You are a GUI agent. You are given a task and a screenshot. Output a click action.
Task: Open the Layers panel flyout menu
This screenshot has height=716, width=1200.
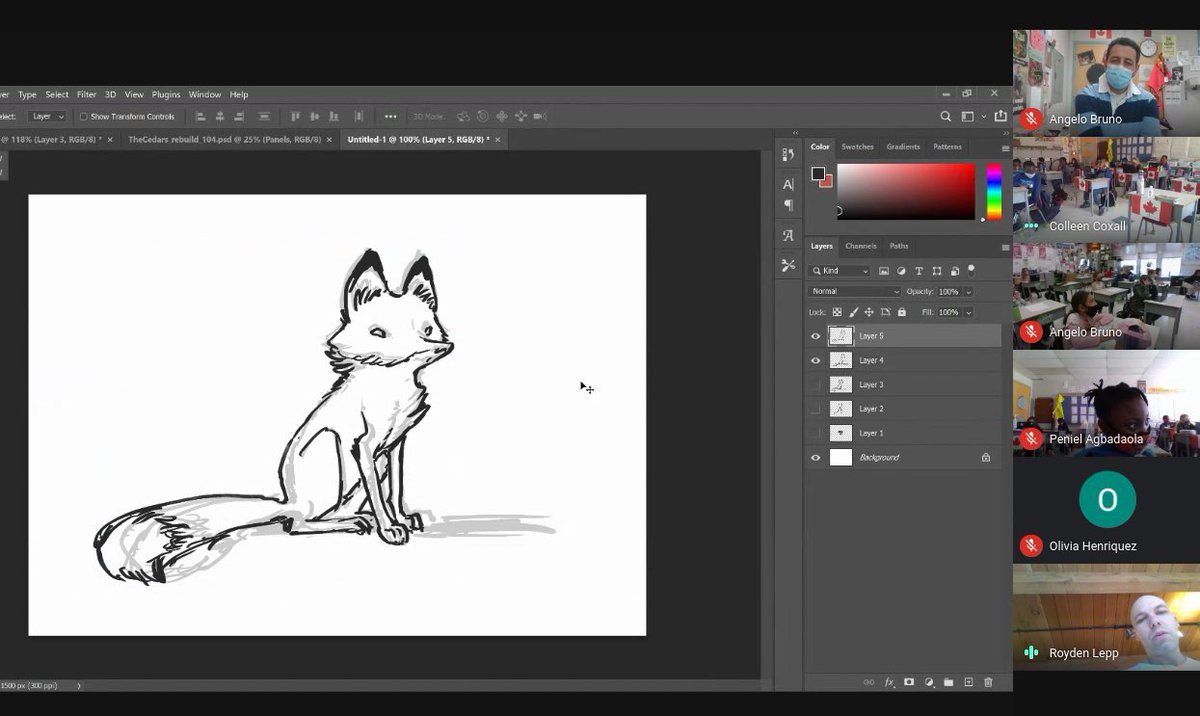[x=1005, y=247]
